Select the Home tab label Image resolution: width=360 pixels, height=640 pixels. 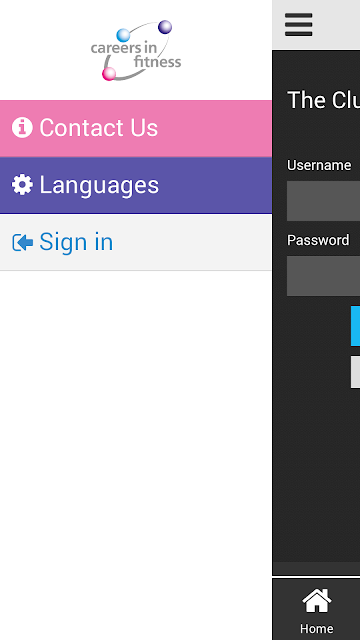316,628
